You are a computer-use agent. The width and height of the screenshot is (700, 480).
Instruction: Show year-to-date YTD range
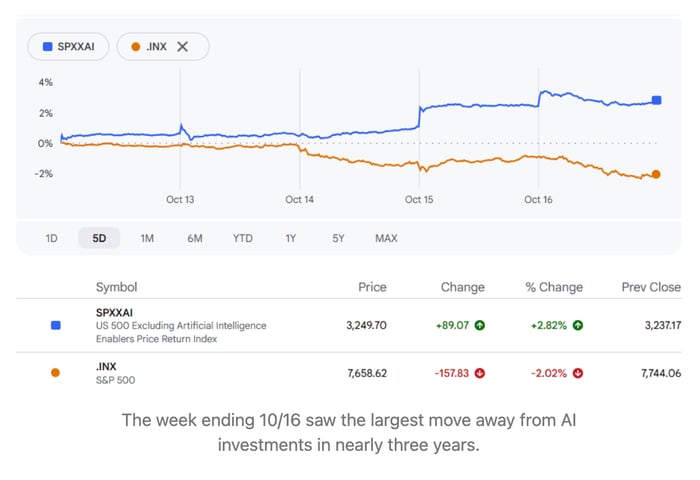(x=242, y=238)
